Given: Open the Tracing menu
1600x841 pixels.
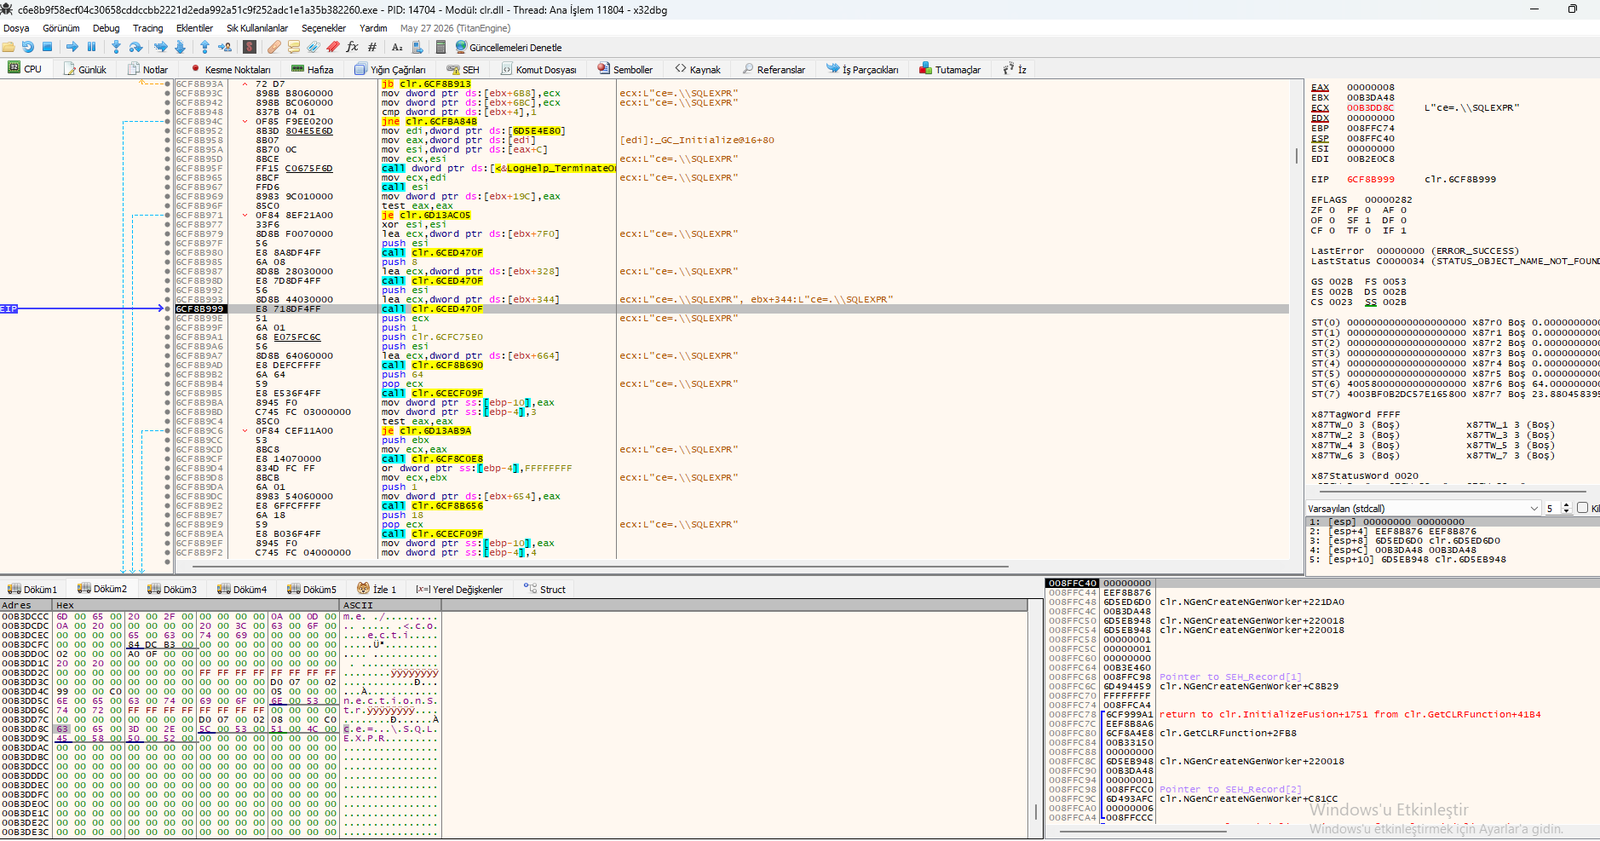Looking at the screenshot, I should coord(148,28).
